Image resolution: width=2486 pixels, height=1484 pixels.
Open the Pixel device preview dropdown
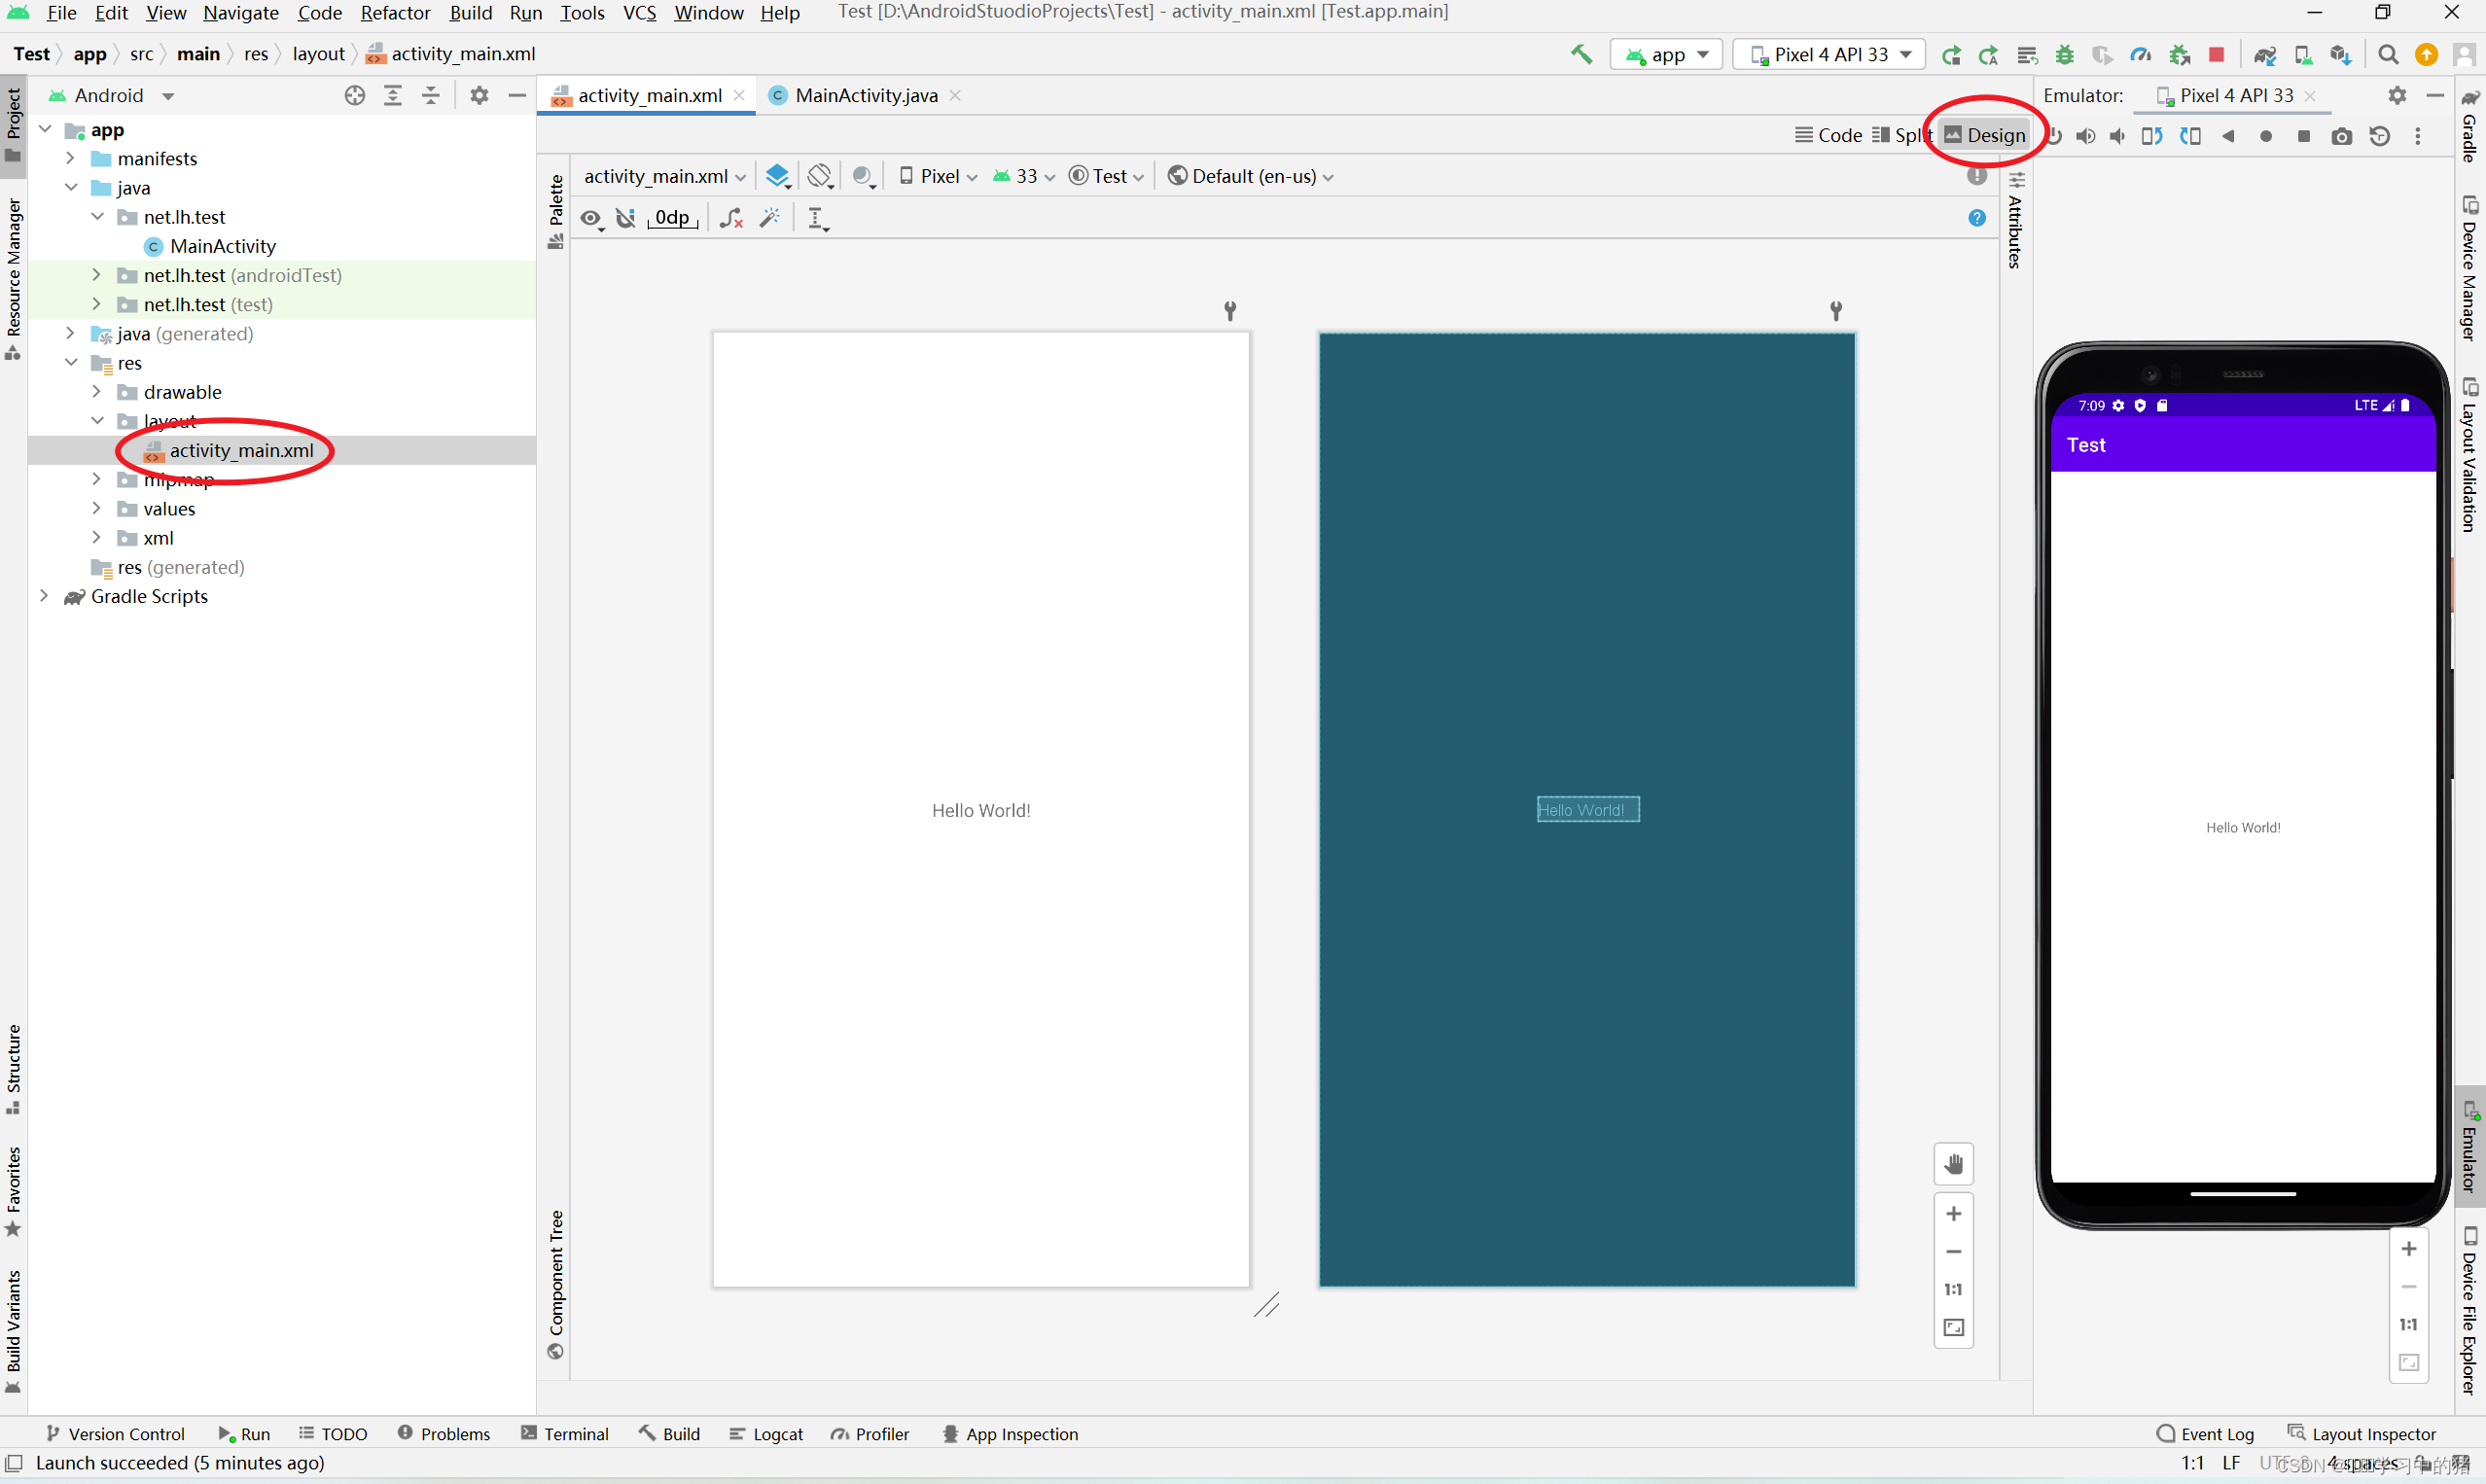(x=937, y=176)
